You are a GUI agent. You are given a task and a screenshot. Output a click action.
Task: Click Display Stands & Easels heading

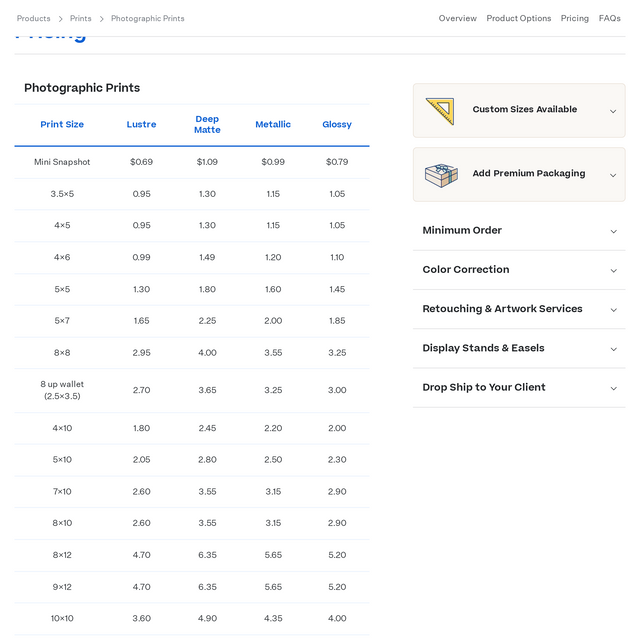(x=483, y=348)
